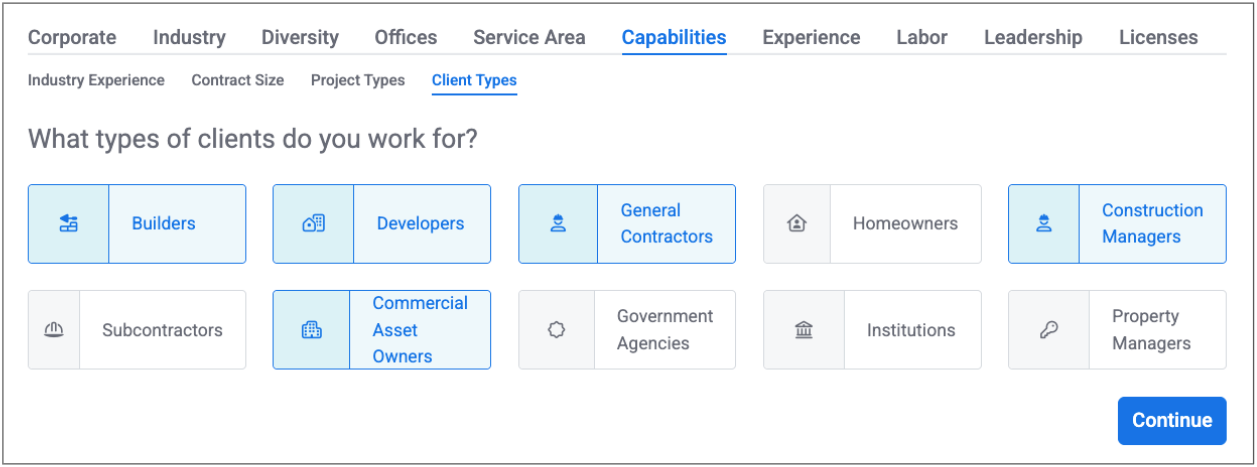Toggle the Commercial Asset Owners option
This screenshot has height=467, width=1257.
point(419,330)
